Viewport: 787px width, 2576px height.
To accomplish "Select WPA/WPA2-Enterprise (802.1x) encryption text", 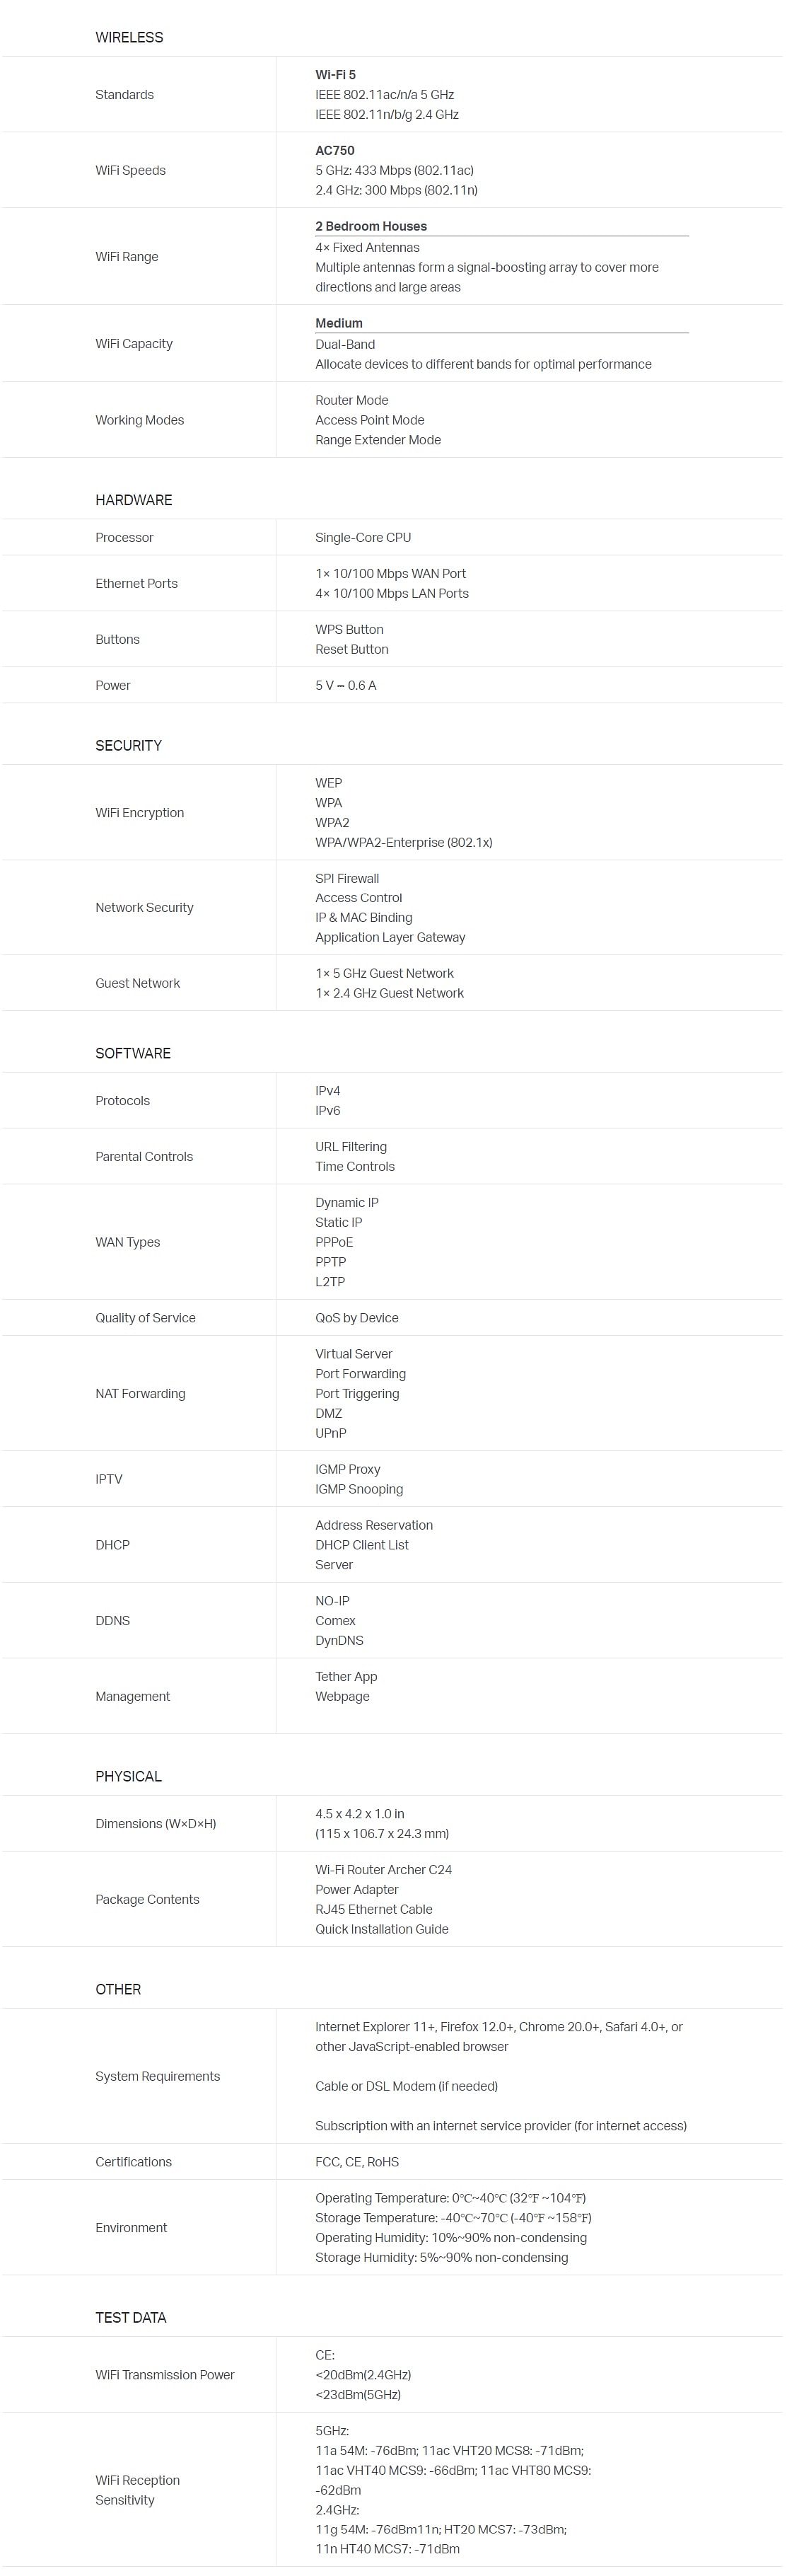I will pyautogui.click(x=404, y=843).
